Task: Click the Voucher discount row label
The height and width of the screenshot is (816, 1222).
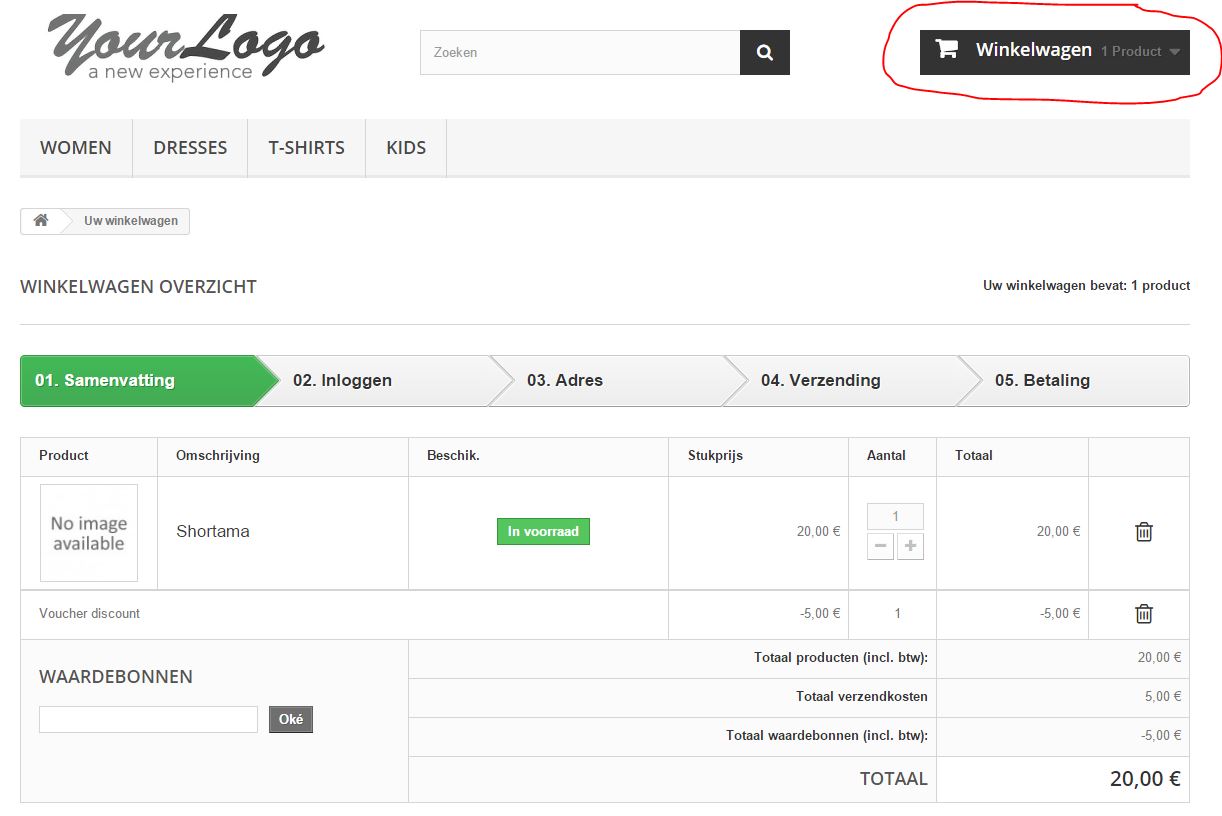Action: click(90, 614)
